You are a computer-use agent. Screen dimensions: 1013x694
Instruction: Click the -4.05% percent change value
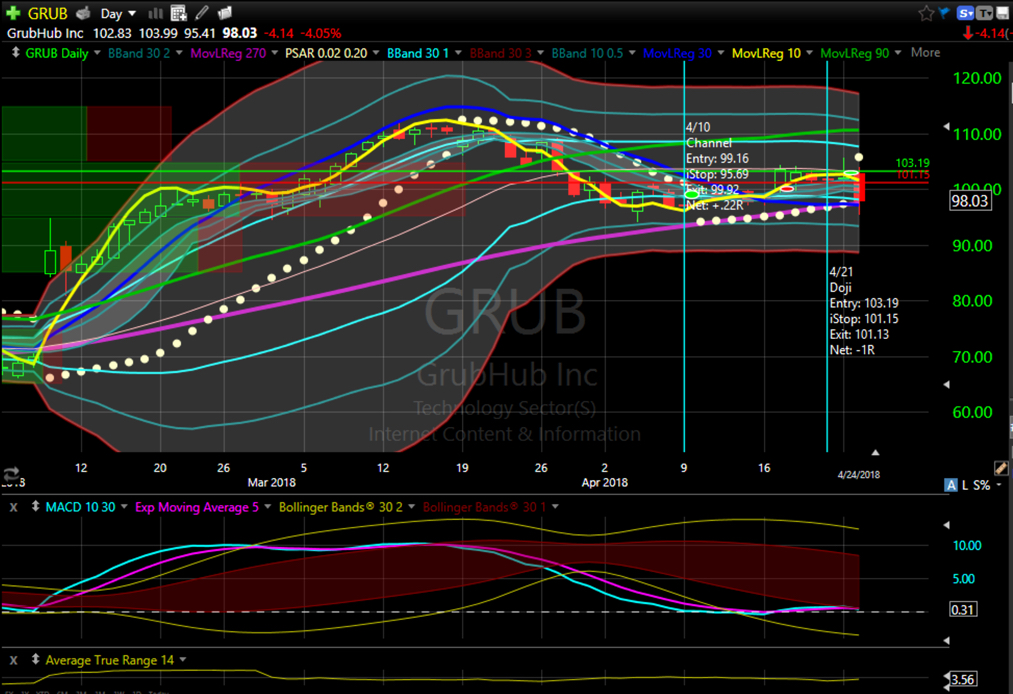coord(320,33)
